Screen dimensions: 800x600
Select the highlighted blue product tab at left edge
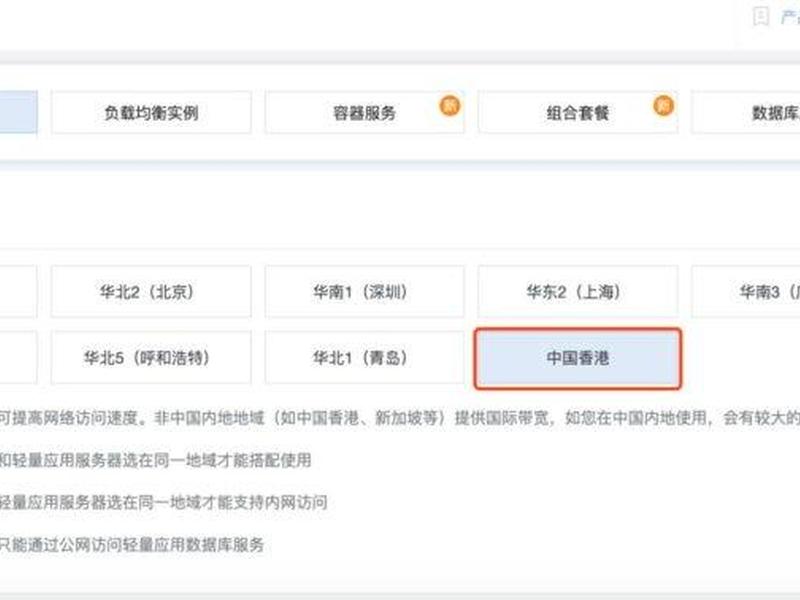click(18, 113)
